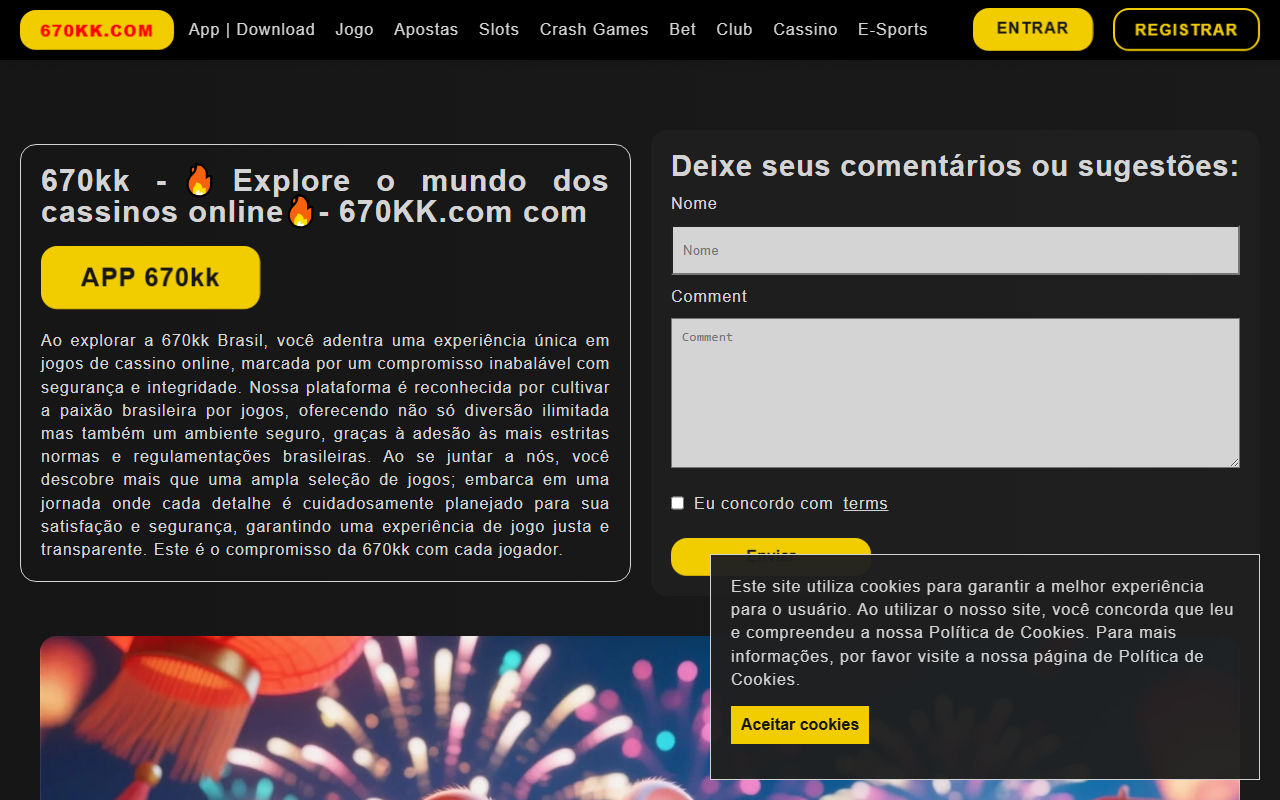
Task: Accept cookies with Aceitar cookies button
Action: (x=800, y=725)
